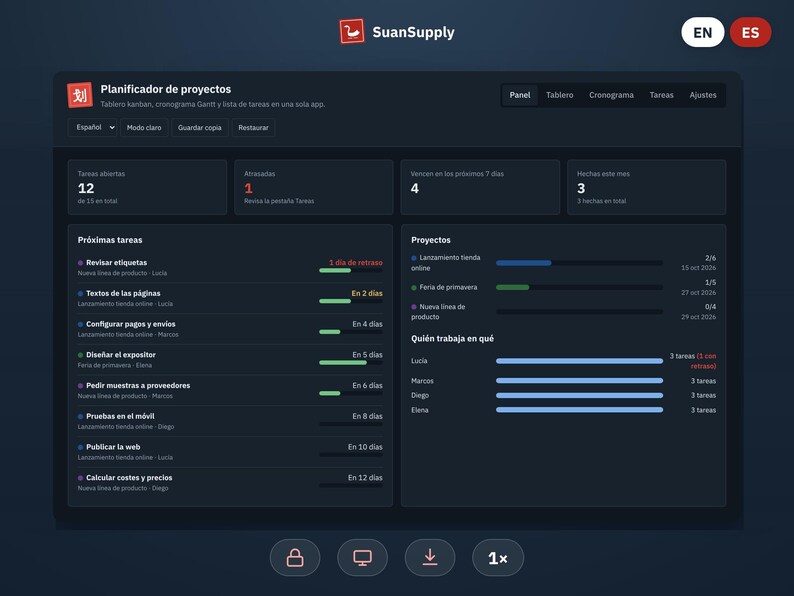Click the En 2 días due label

367,293
